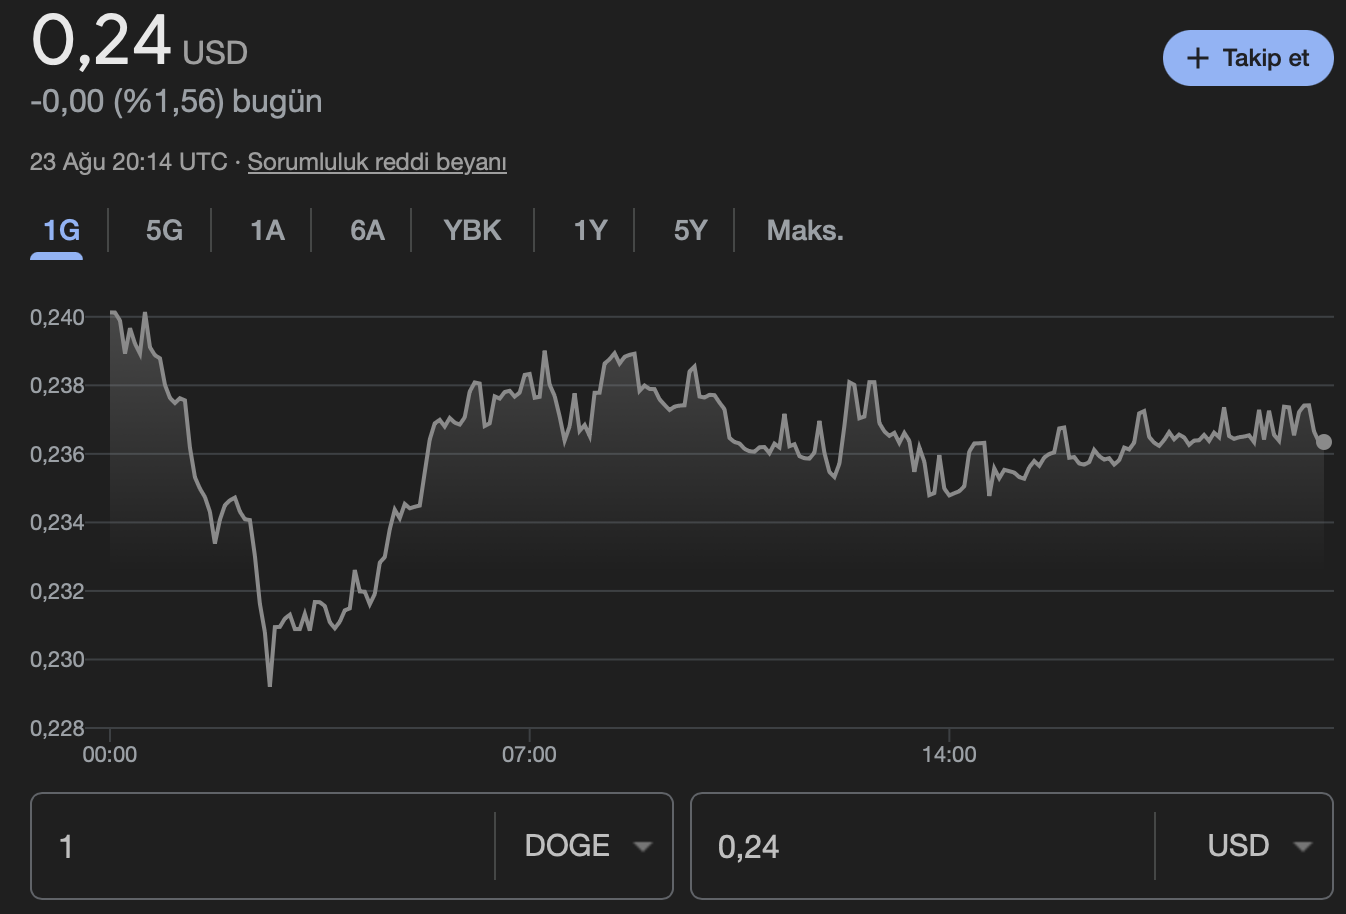Image resolution: width=1346 pixels, height=914 pixels.
Task: Switch to the 5G time range tab
Action: point(164,231)
